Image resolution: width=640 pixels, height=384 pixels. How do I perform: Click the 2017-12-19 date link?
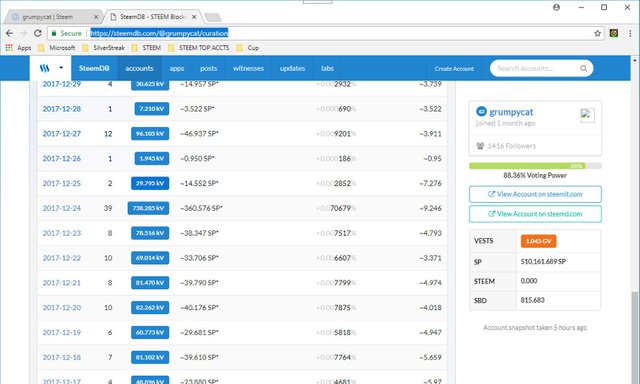62,333
